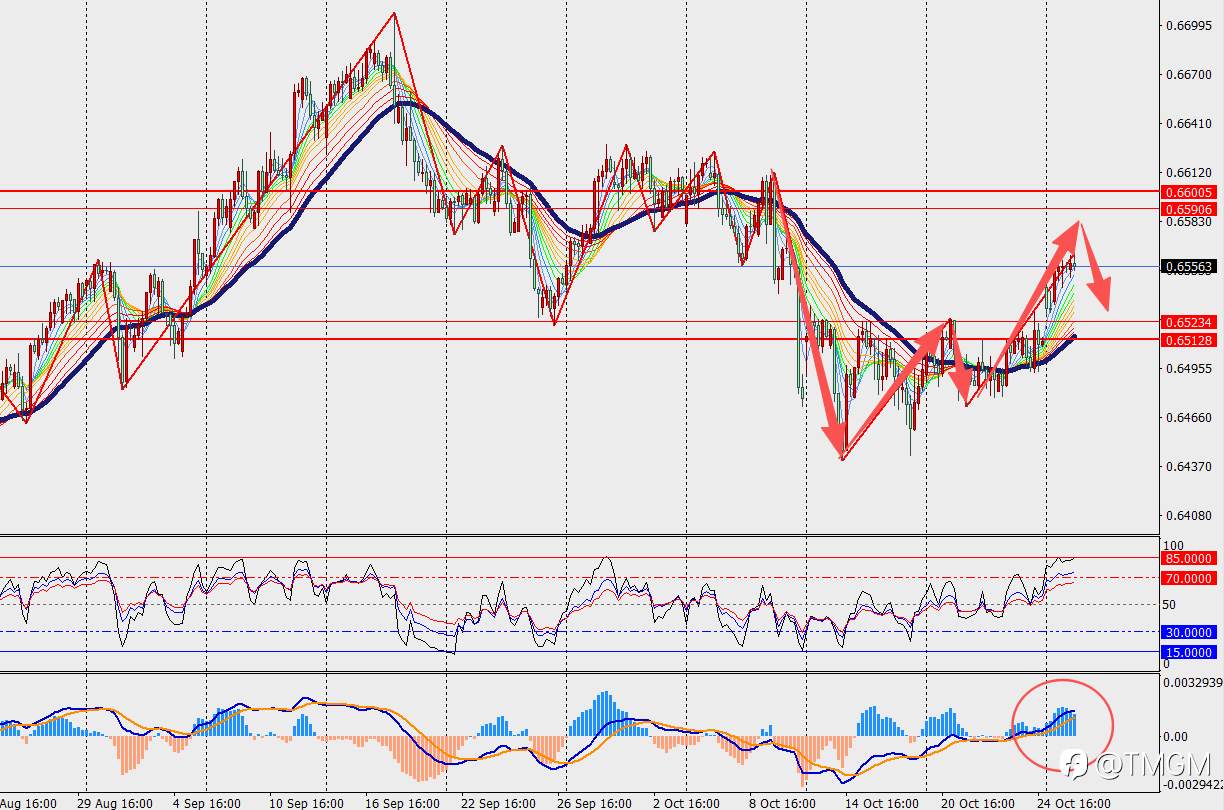Select the red 0.65906 level tag
Image resolution: width=1224 pixels, height=810 pixels.
click(1189, 209)
